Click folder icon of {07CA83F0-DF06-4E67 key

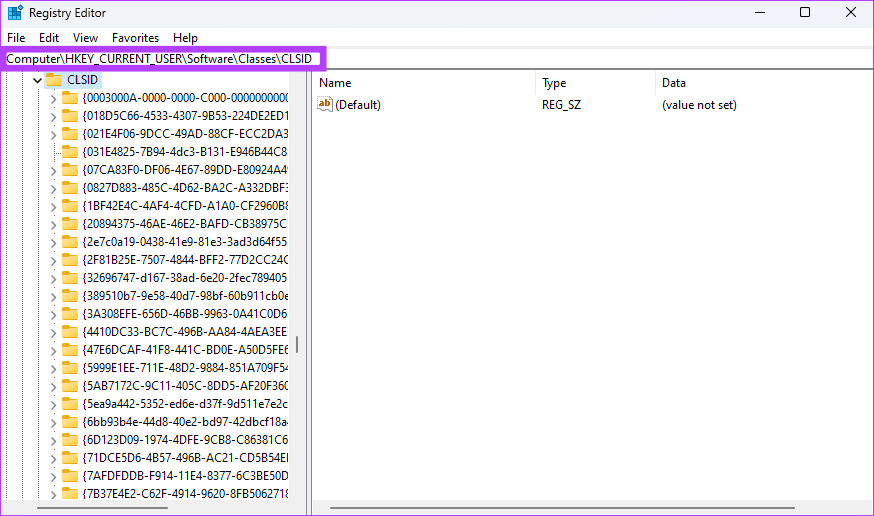(x=70, y=169)
